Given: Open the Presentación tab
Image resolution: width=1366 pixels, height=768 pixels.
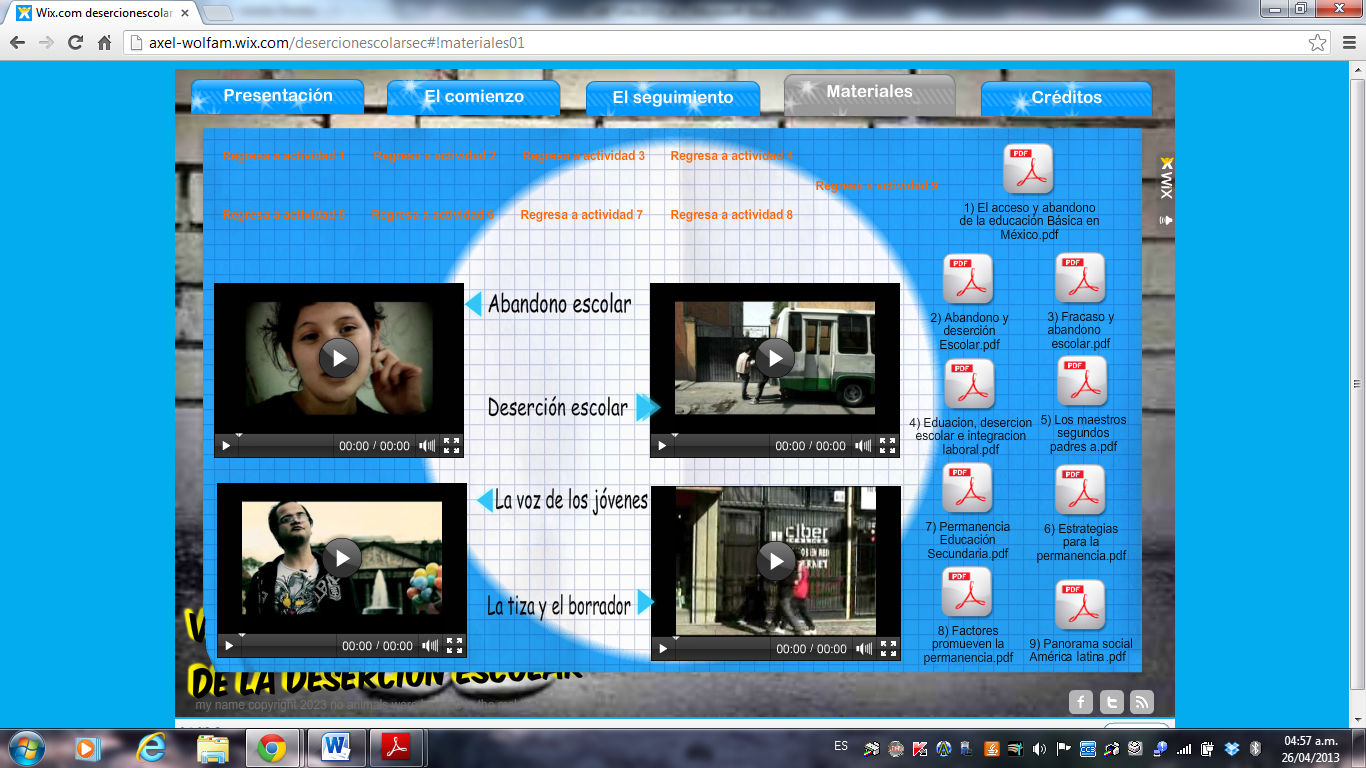Looking at the screenshot, I should (278, 97).
